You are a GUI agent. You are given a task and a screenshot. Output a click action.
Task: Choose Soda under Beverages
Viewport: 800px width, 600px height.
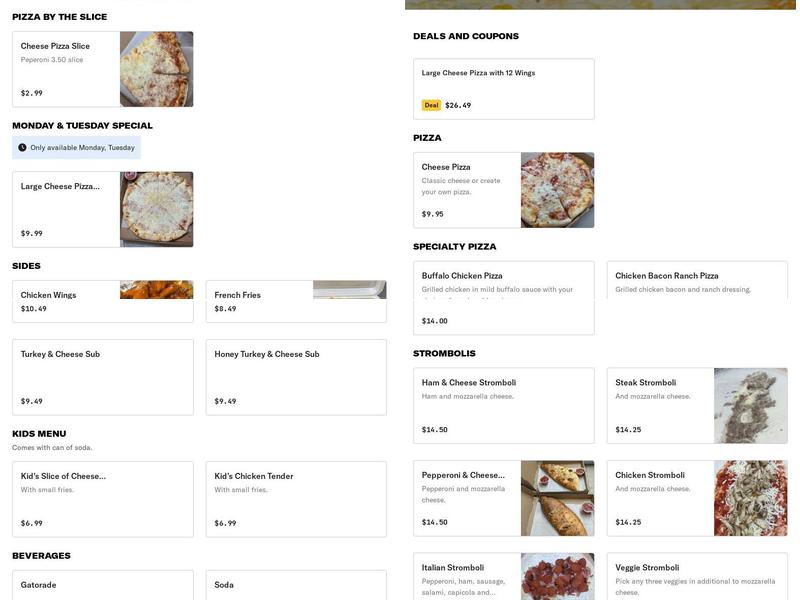tap(293, 585)
